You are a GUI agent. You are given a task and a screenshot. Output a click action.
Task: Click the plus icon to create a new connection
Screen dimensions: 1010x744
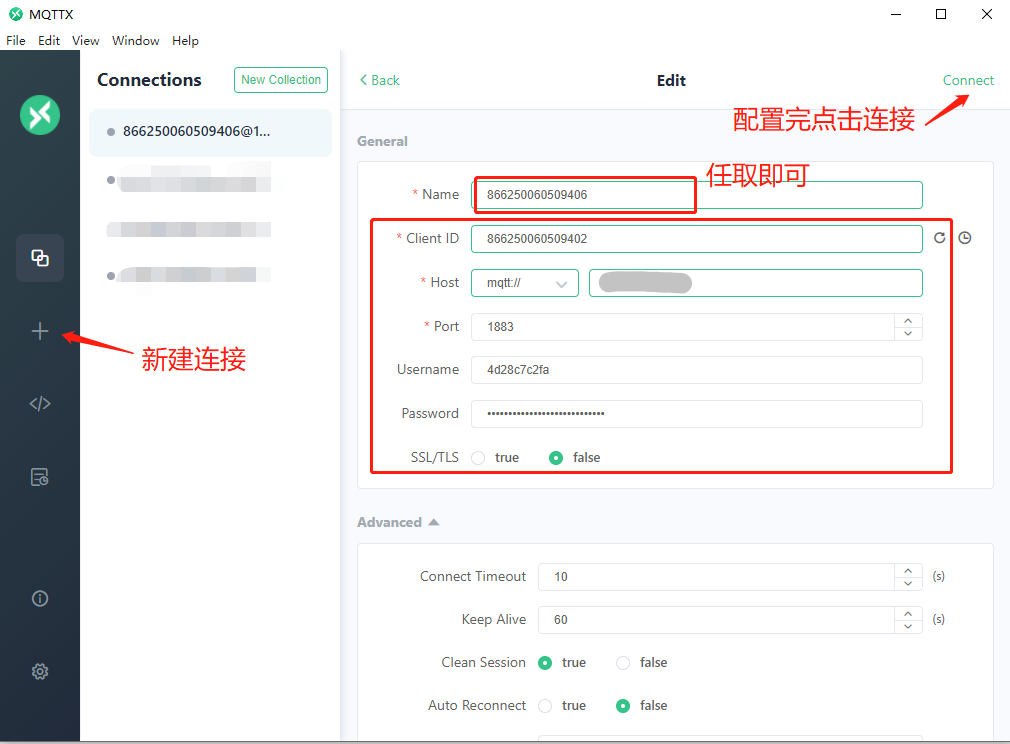pyautogui.click(x=40, y=331)
